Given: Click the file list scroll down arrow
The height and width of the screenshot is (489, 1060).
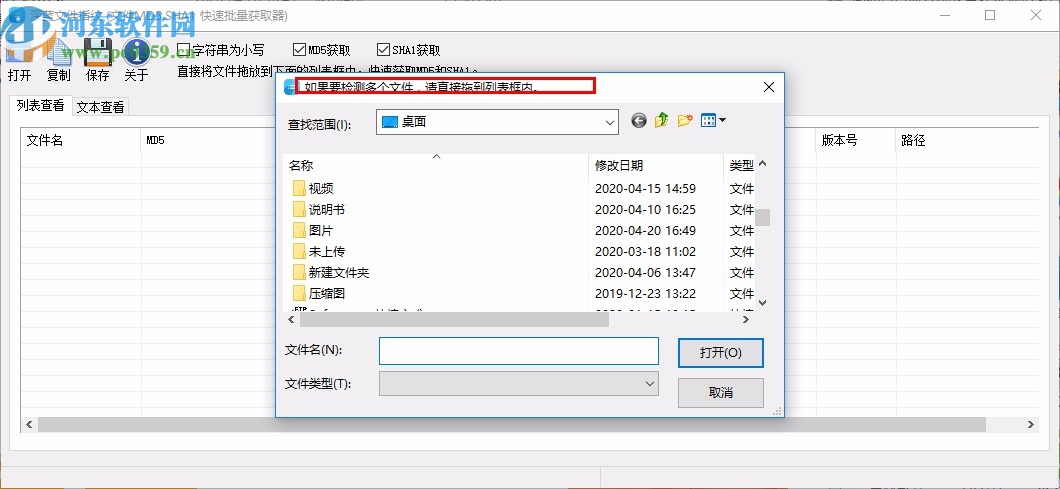Looking at the screenshot, I should point(763,303).
